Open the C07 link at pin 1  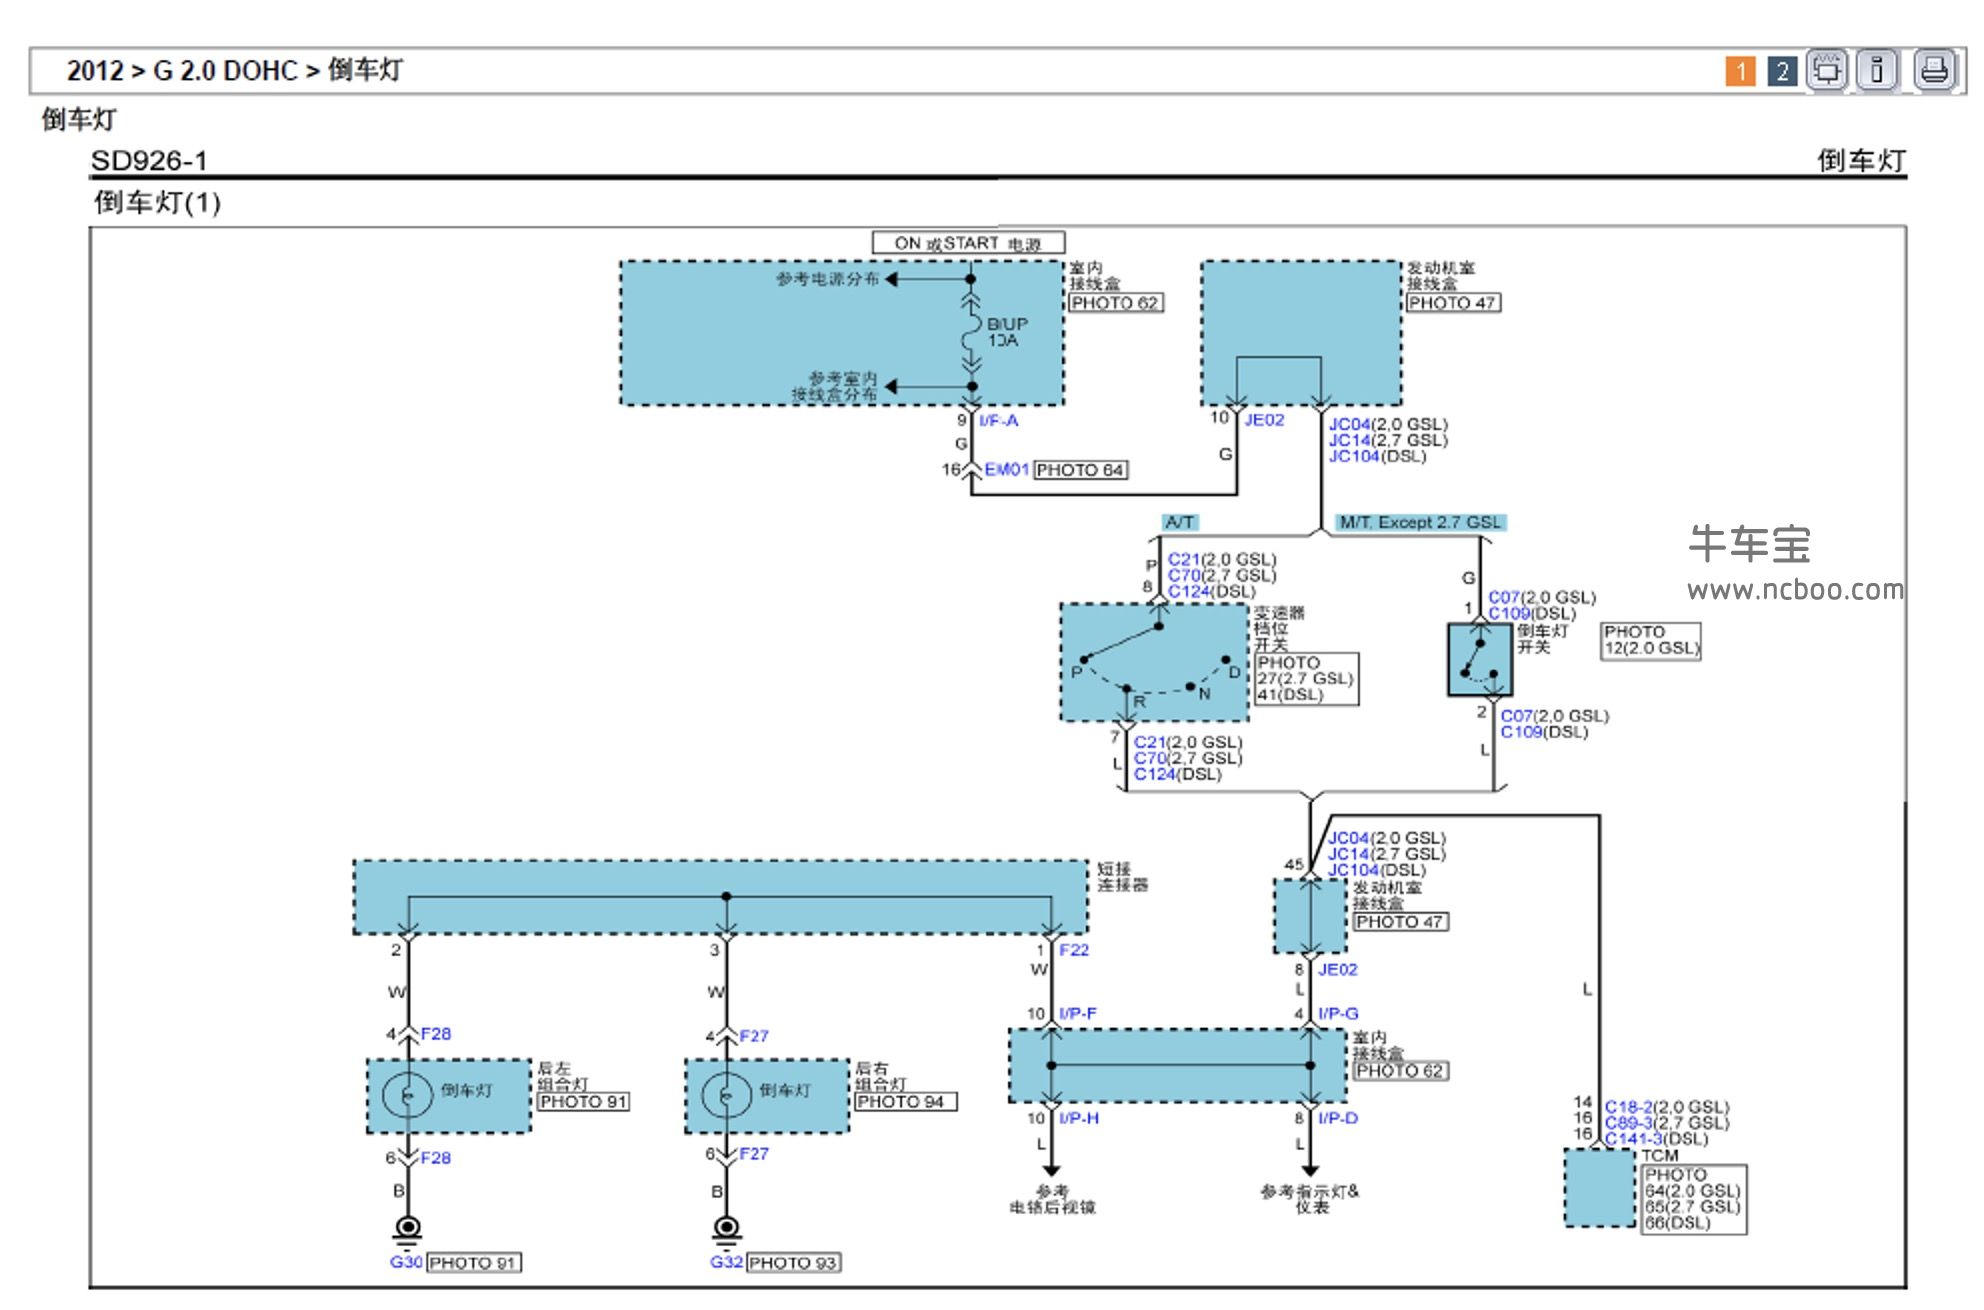click(x=1503, y=598)
